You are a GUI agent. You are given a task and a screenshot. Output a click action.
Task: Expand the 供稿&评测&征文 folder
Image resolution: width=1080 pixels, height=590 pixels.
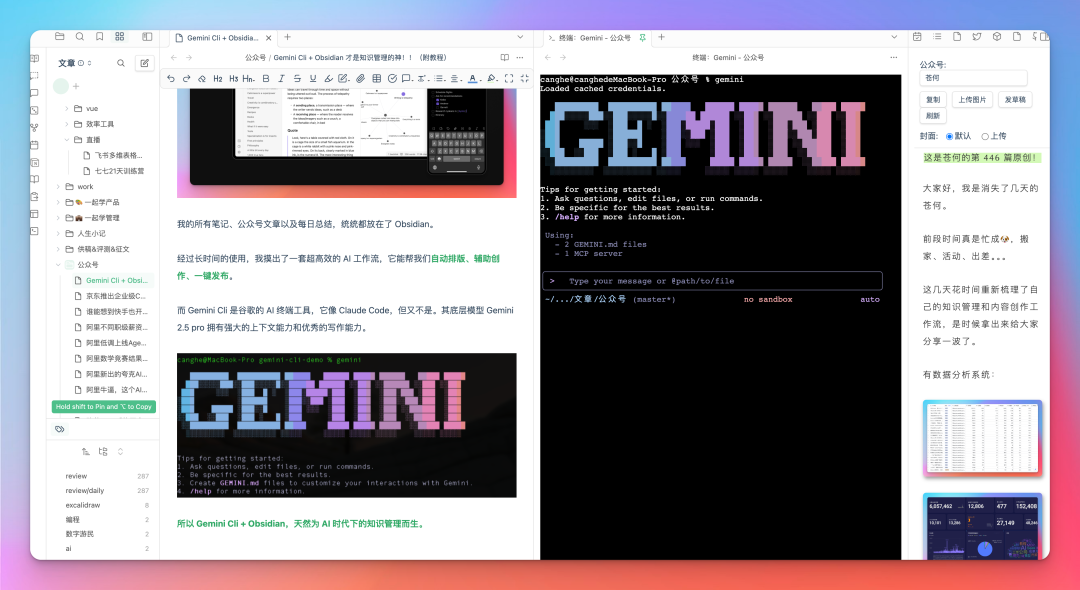(x=58, y=249)
